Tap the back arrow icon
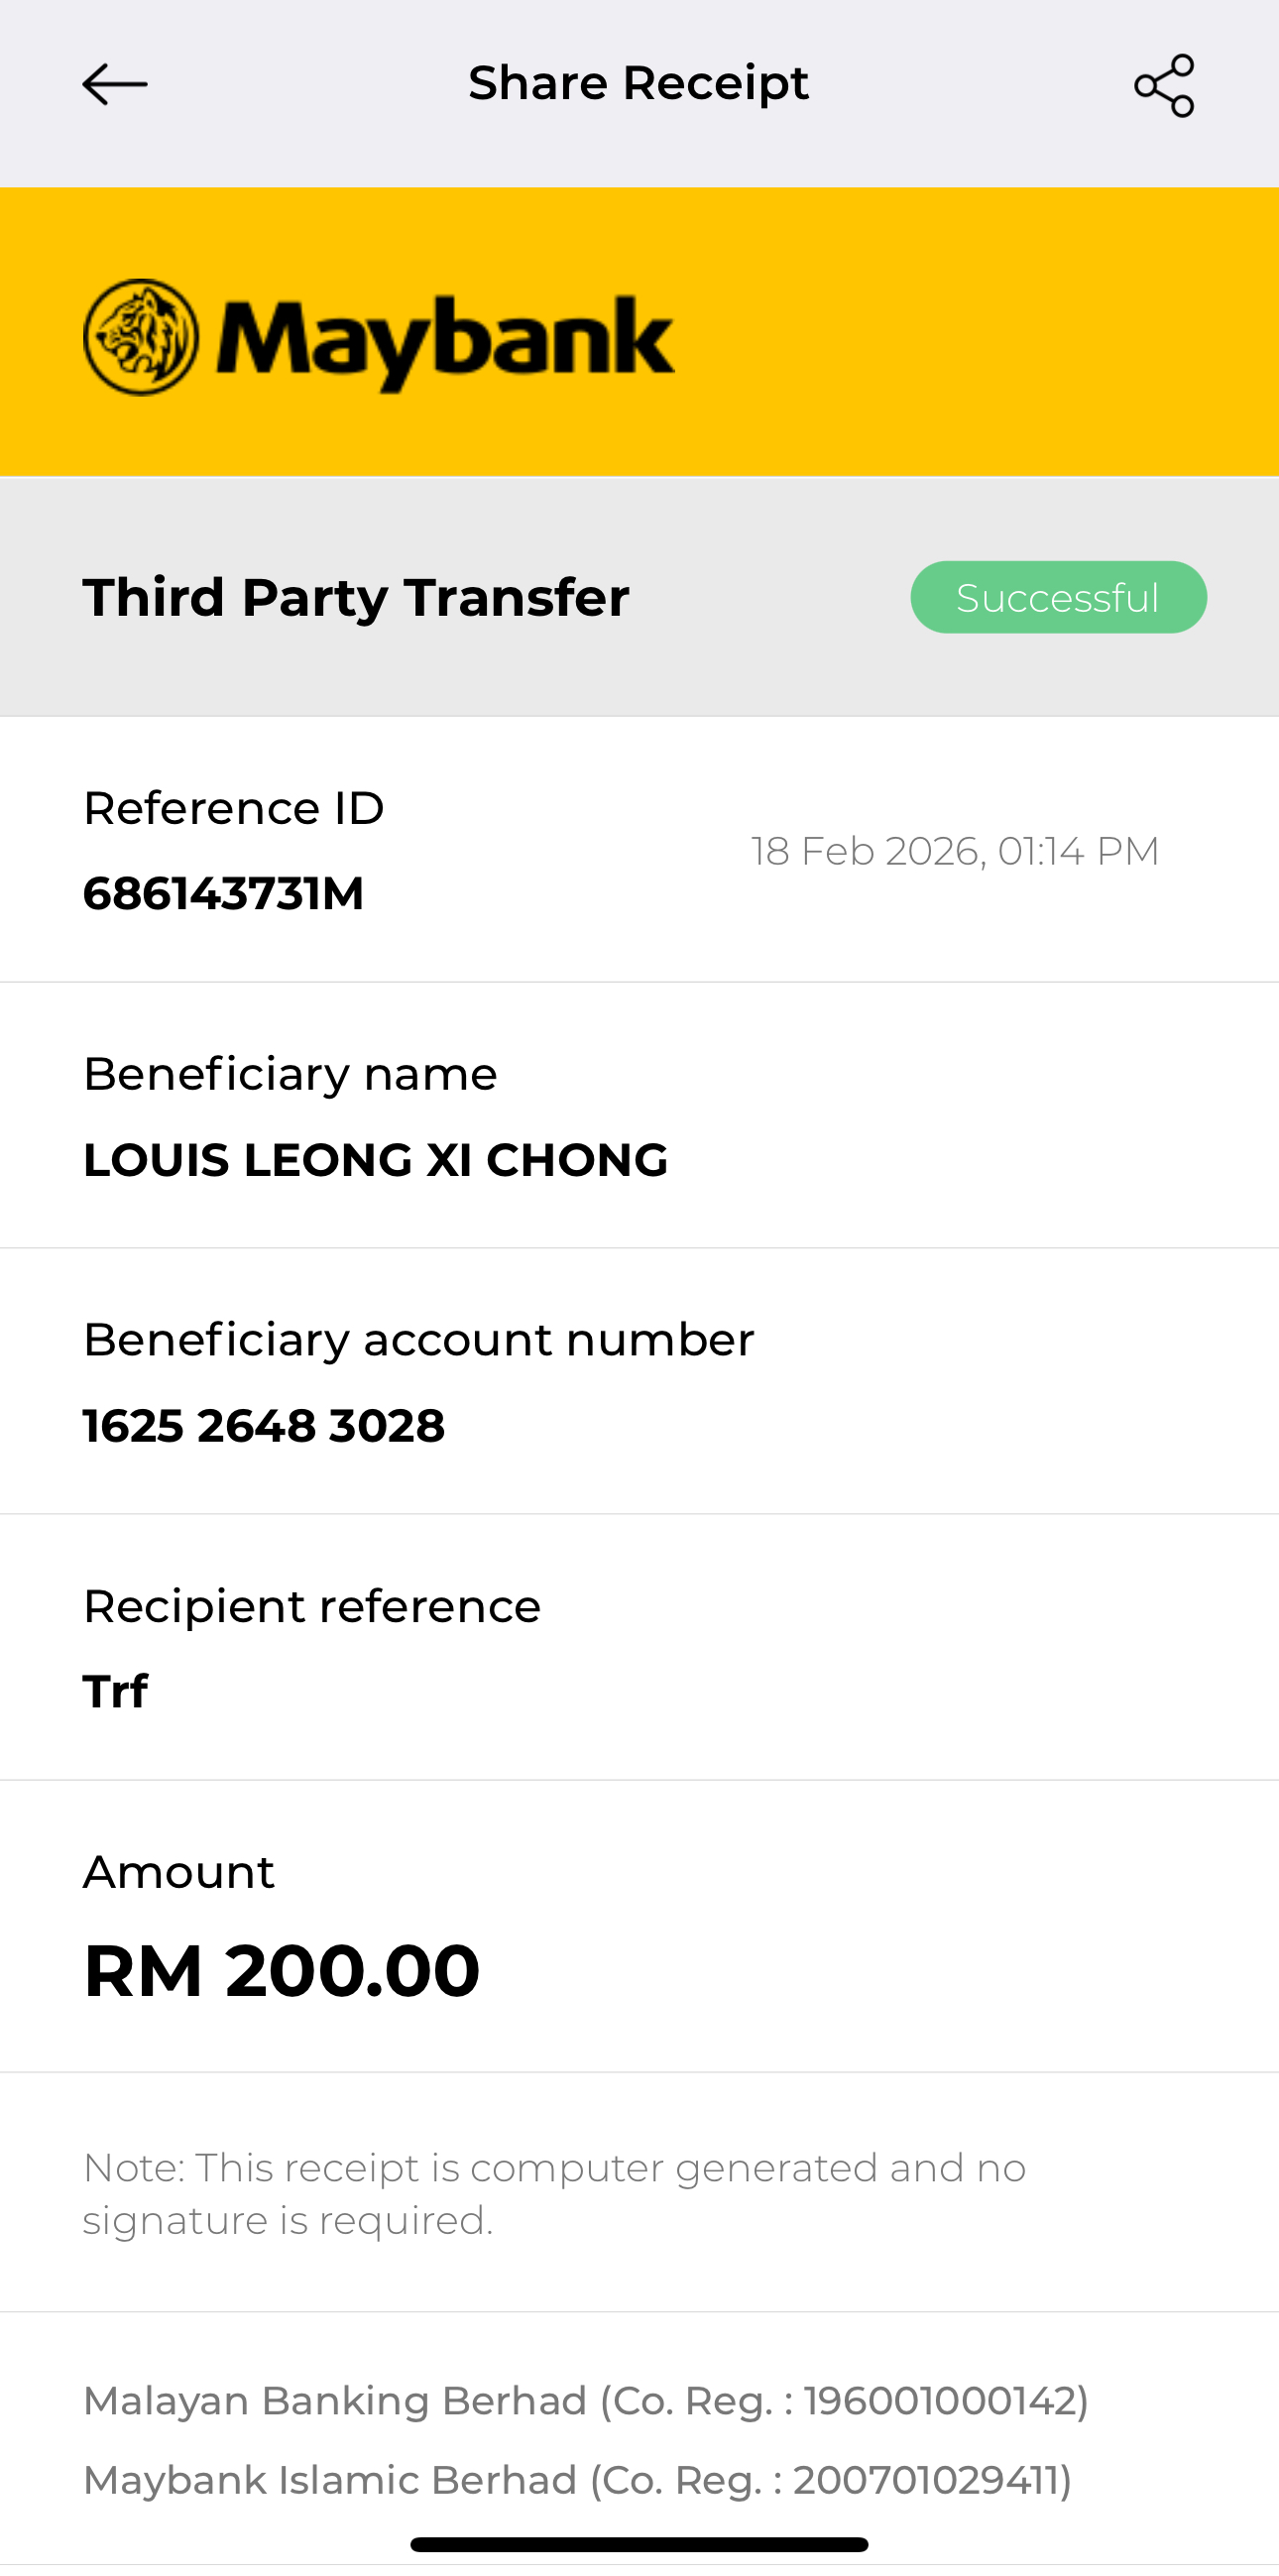This screenshot has height=2576, width=1279. (115, 85)
